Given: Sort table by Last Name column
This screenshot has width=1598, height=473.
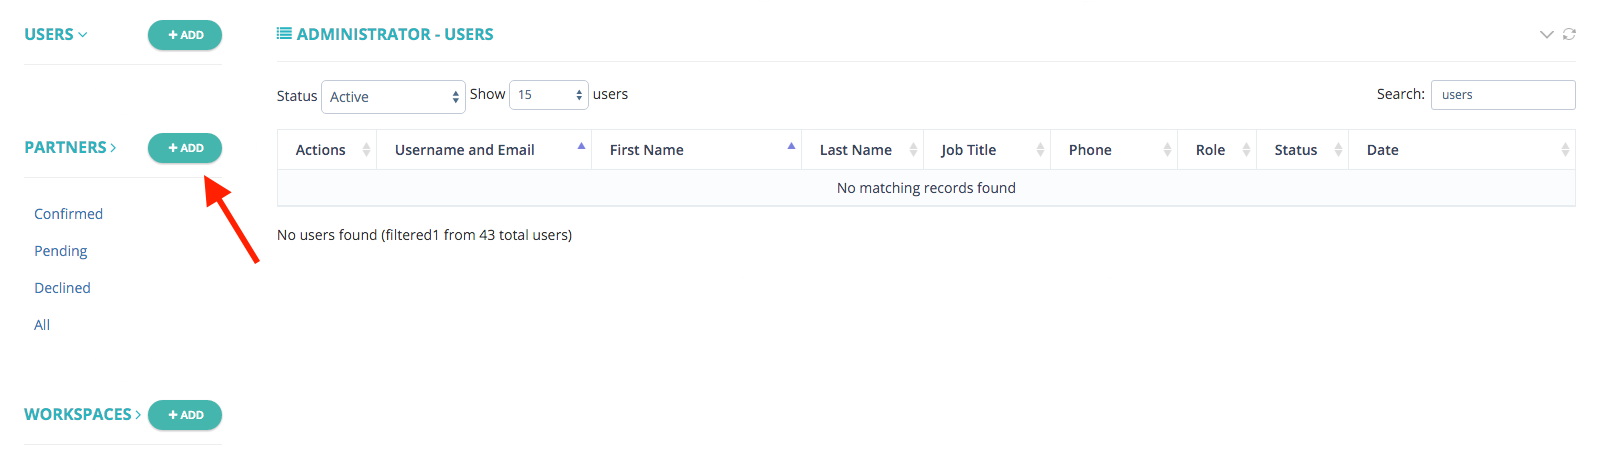Looking at the screenshot, I should click(863, 150).
